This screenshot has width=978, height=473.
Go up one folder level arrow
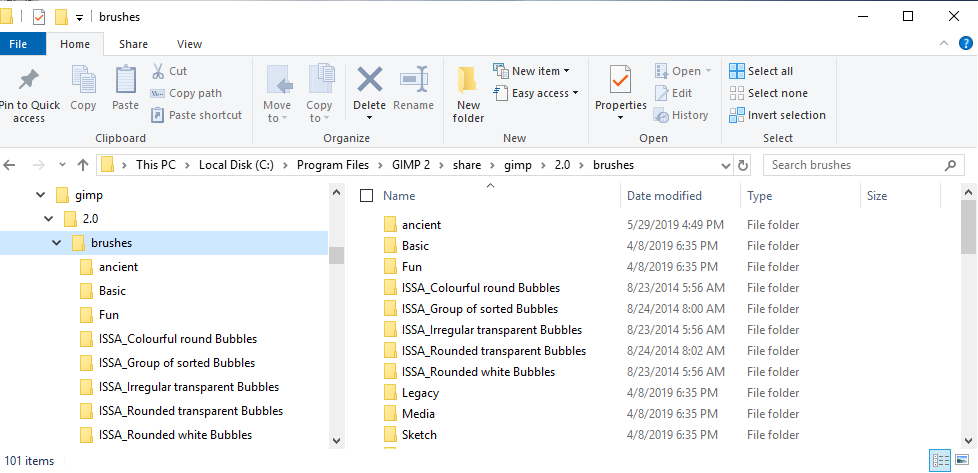(82, 165)
